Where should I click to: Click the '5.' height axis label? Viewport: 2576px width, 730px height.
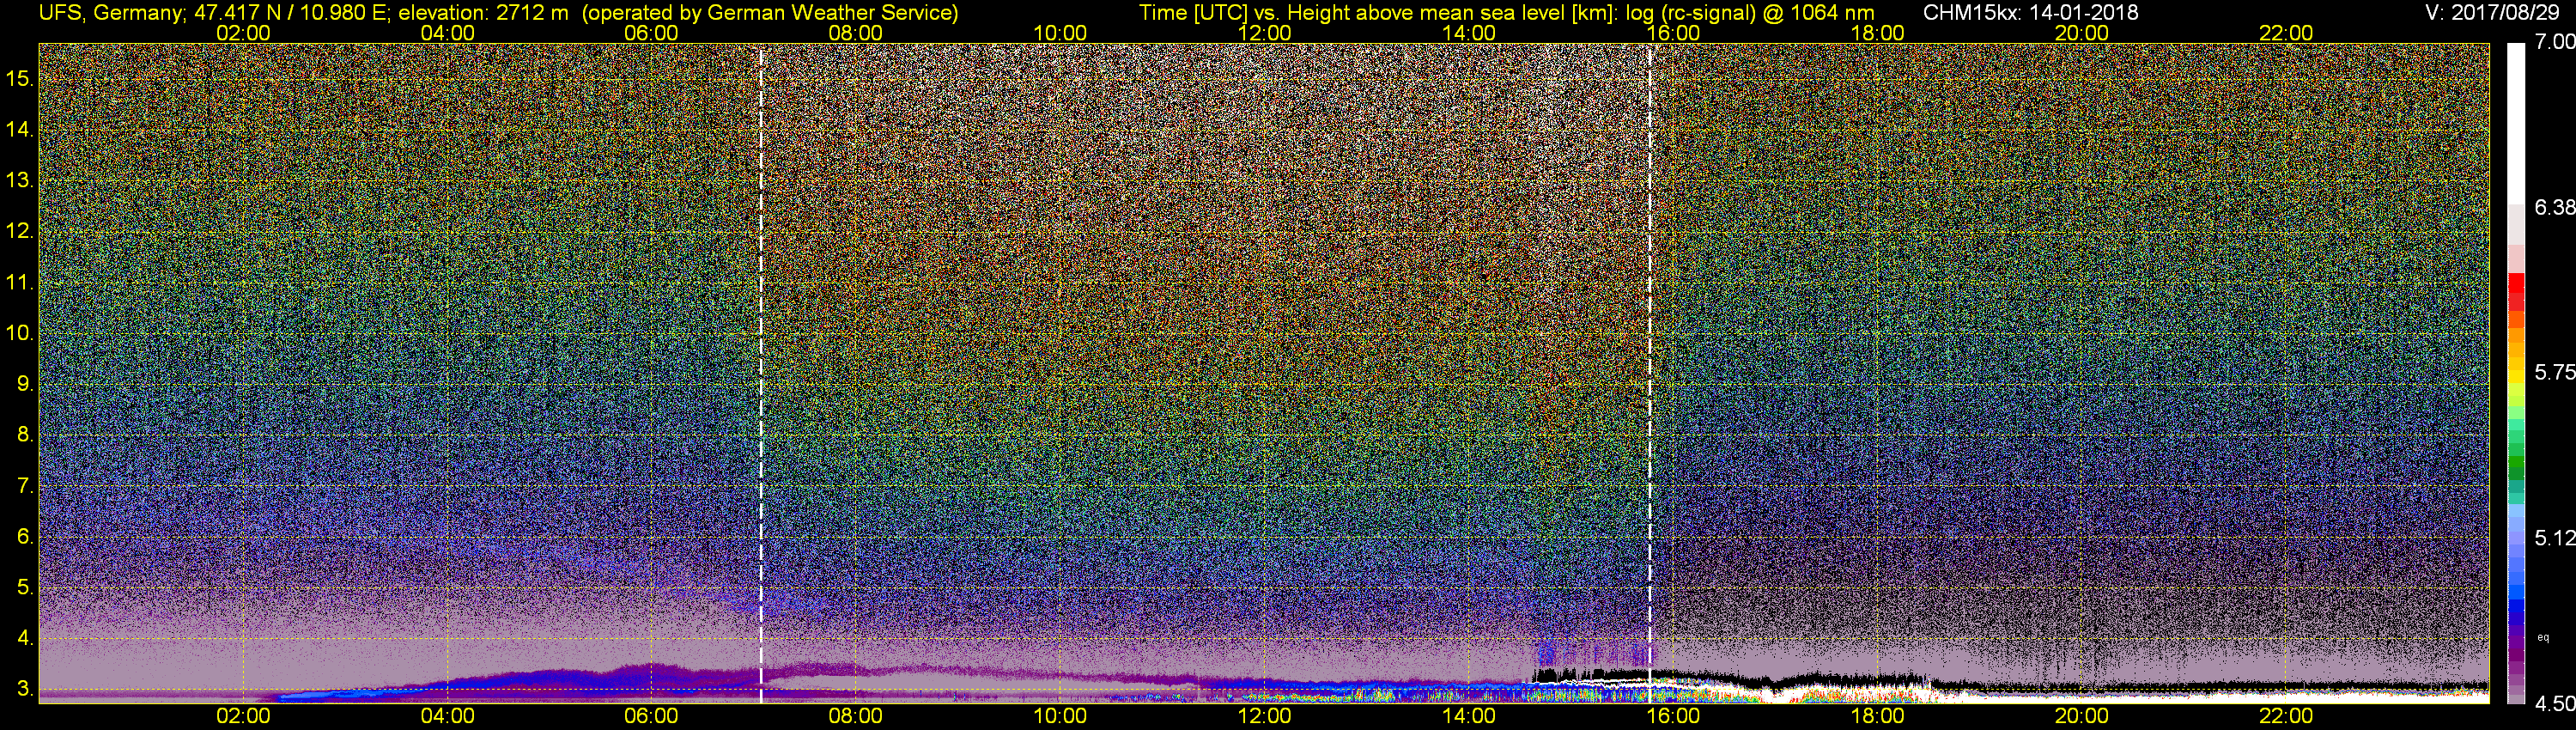pyautogui.click(x=25, y=588)
